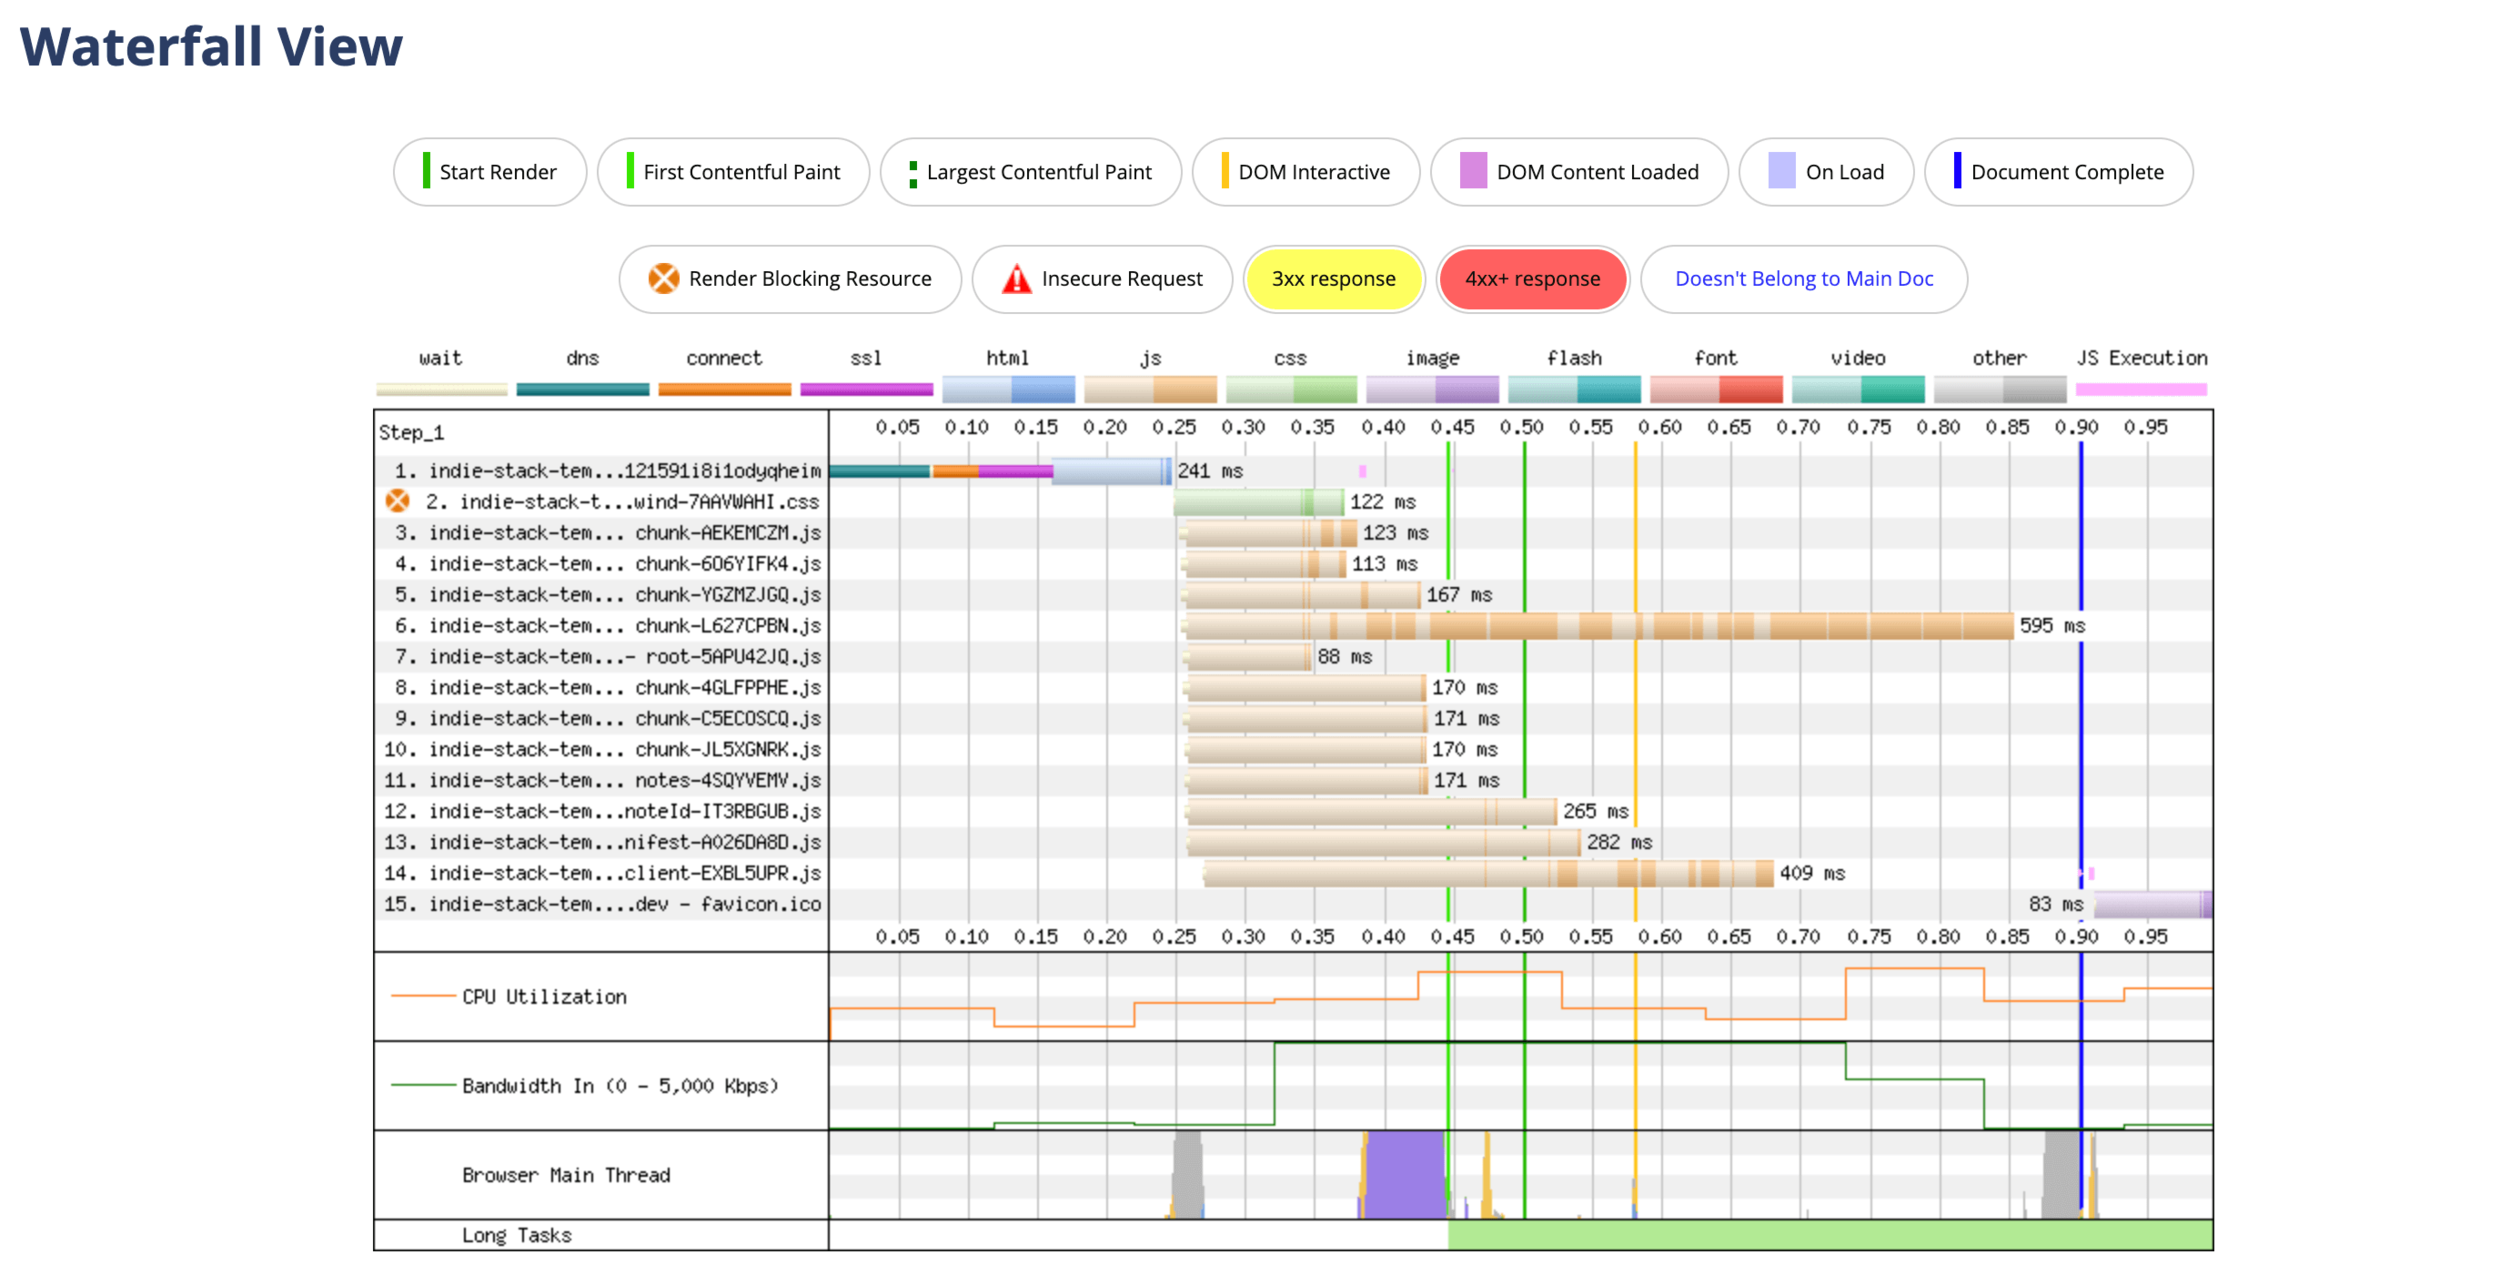The width and height of the screenshot is (2500, 1265).
Task: Open Doesn't Belong to Main Doc link
Action: [1803, 279]
